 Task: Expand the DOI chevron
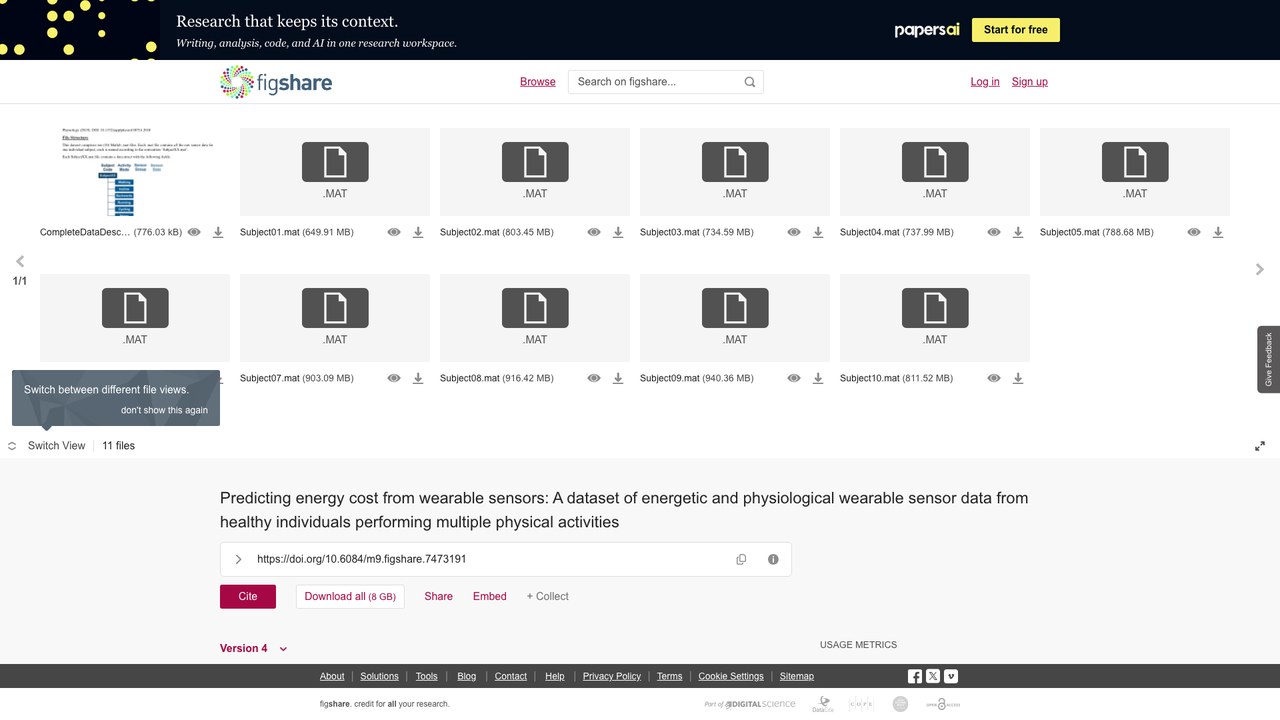coord(238,559)
